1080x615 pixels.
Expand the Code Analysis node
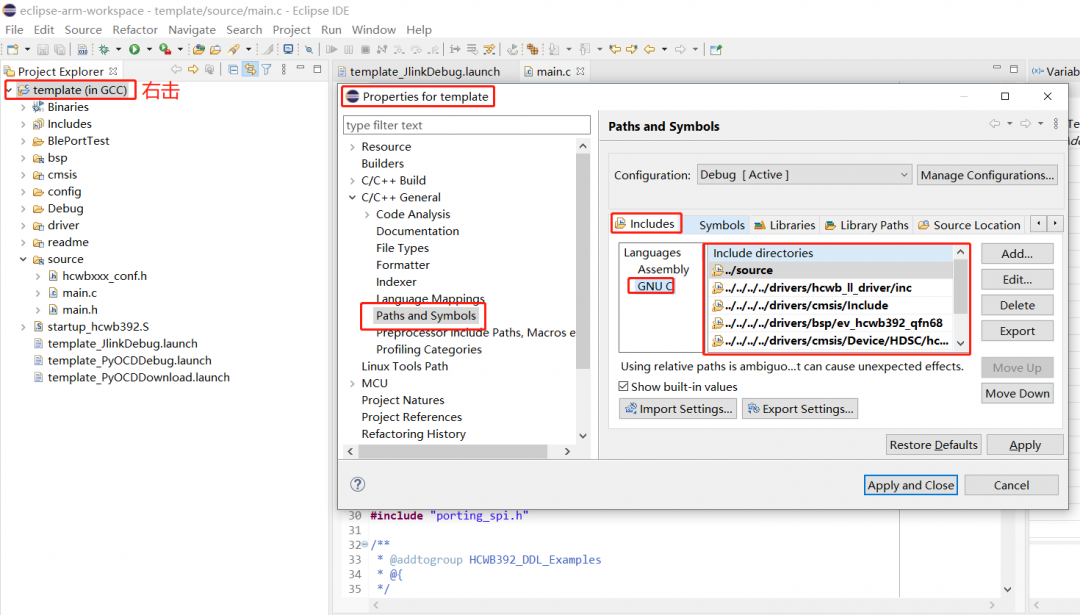point(367,215)
